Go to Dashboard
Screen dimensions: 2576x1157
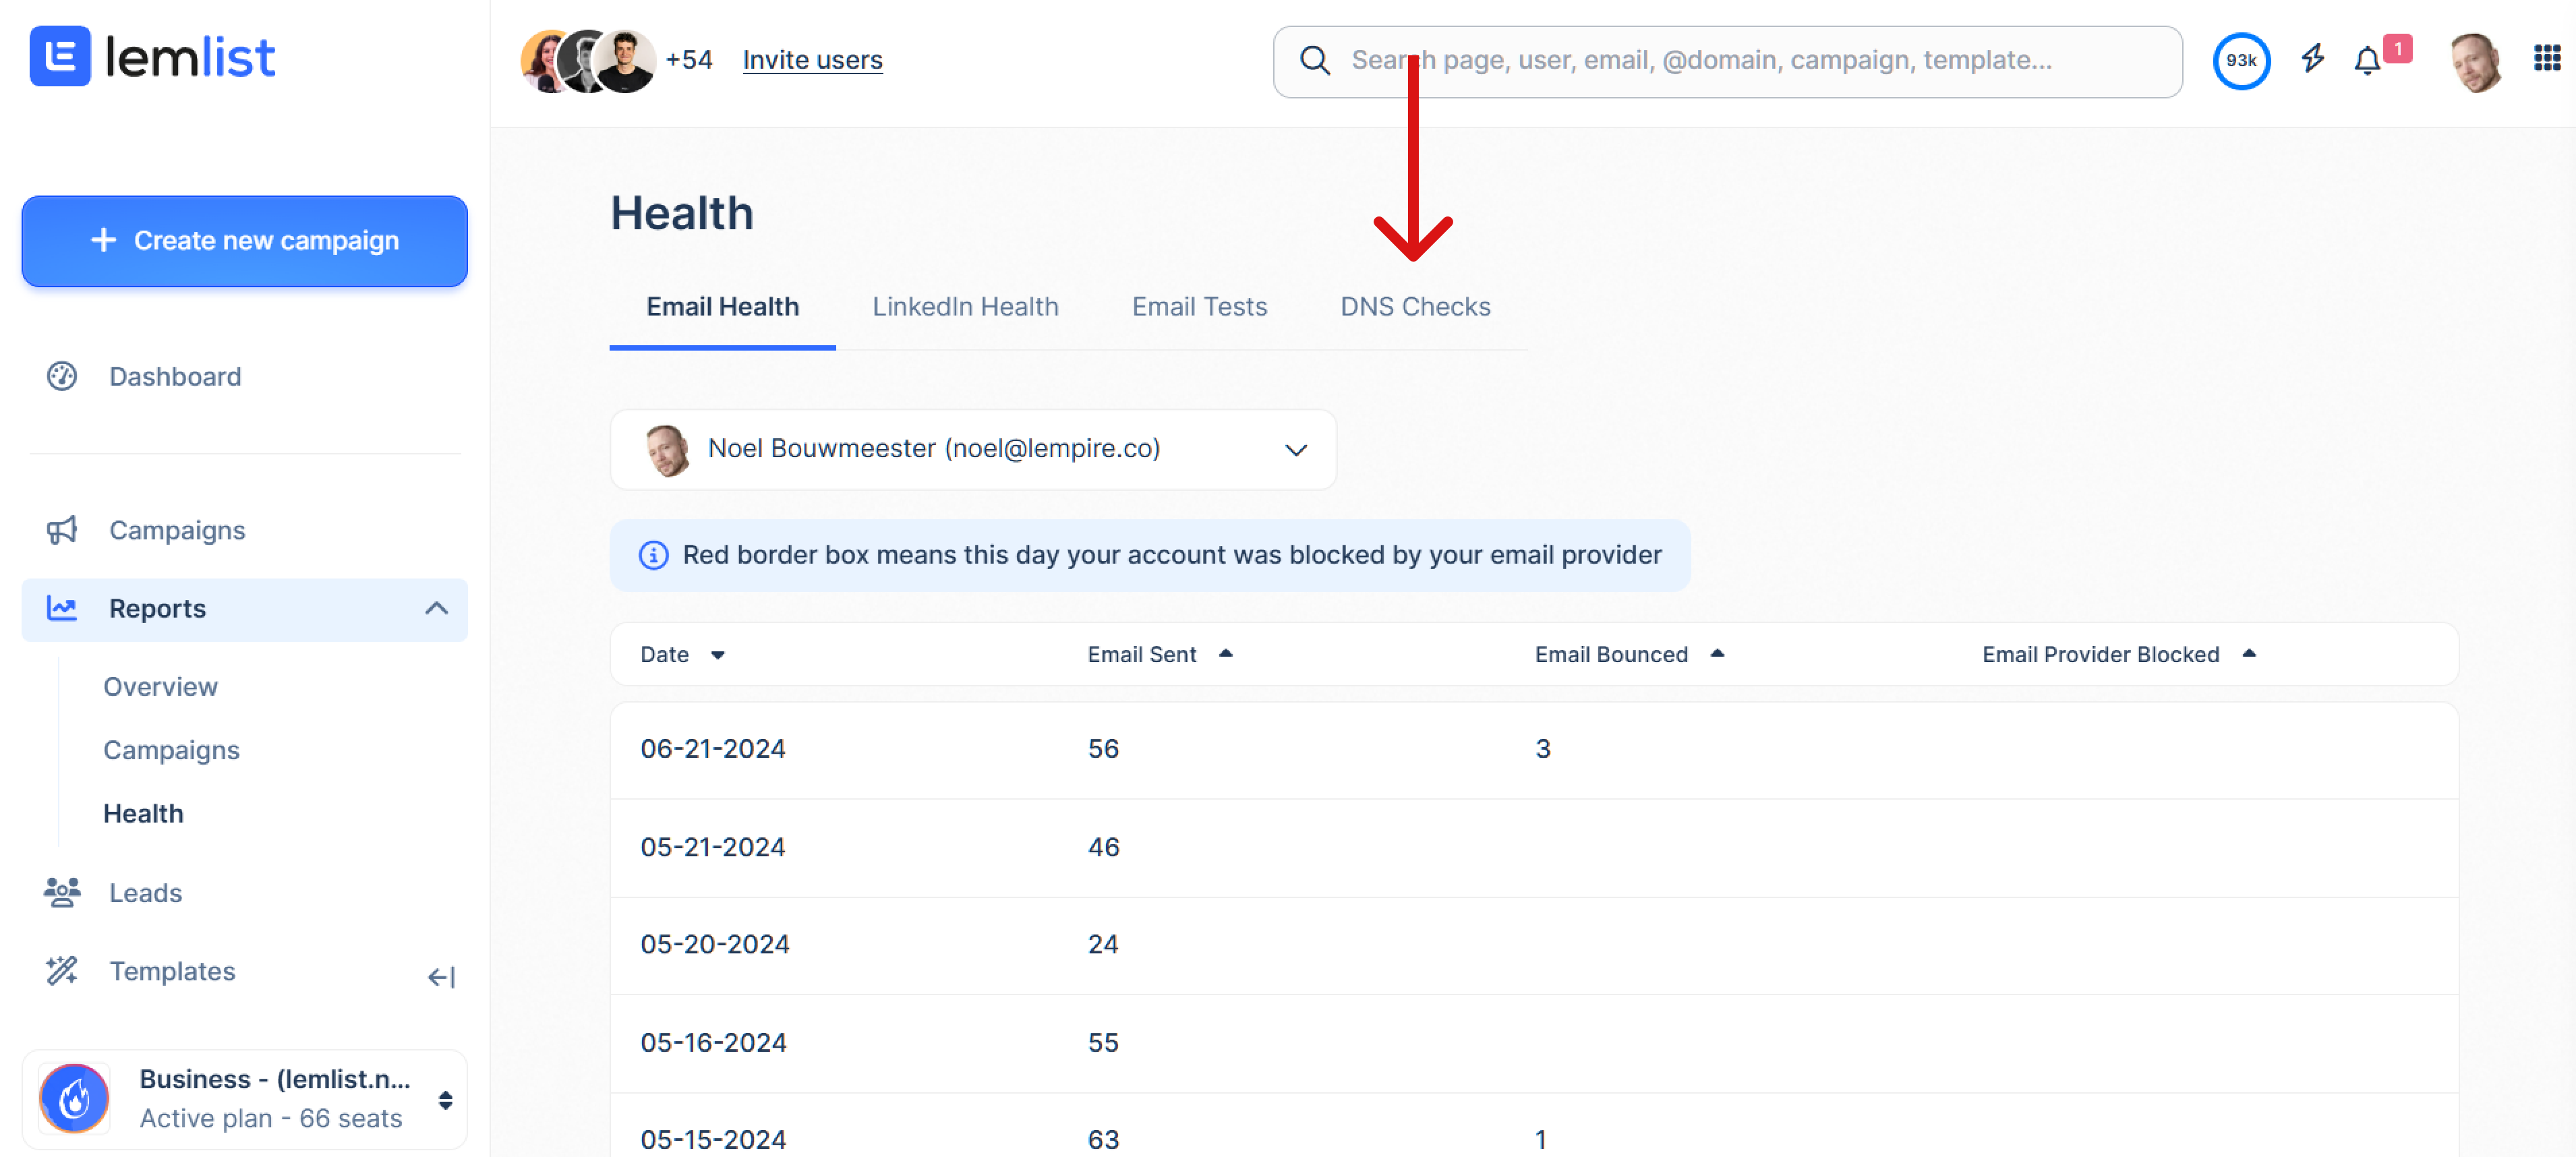pos(175,376)
